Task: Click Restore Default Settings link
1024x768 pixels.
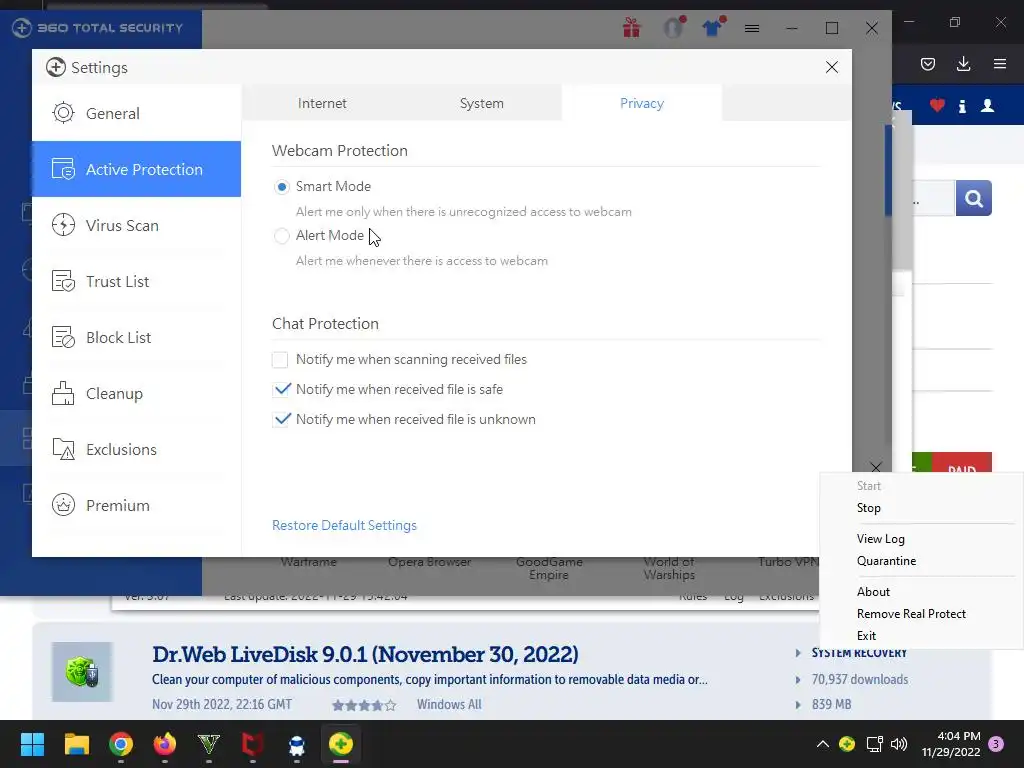Action: coord(344,526)
